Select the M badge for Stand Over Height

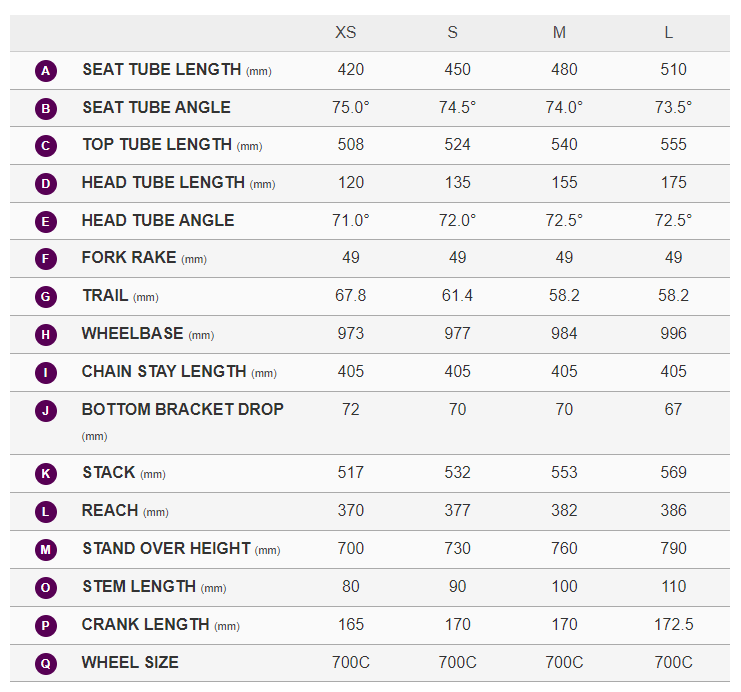pyautogui.click(x=46, y=549)
